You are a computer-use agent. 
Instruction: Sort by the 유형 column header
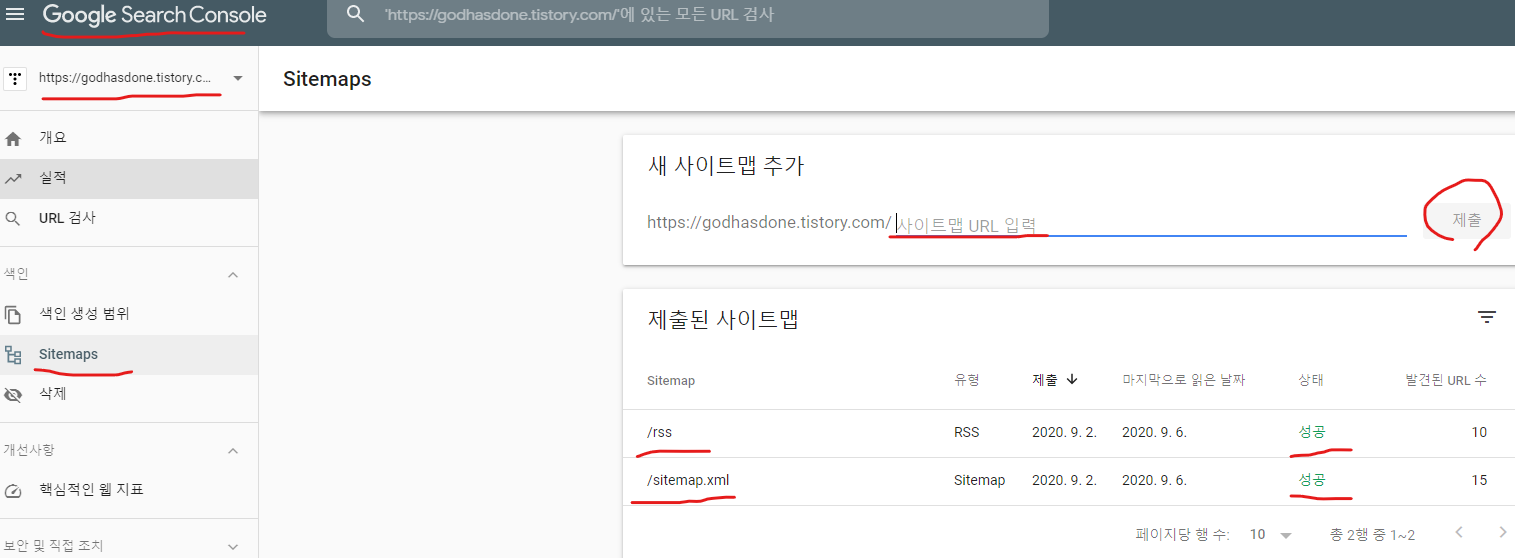[x=967, y=380]
